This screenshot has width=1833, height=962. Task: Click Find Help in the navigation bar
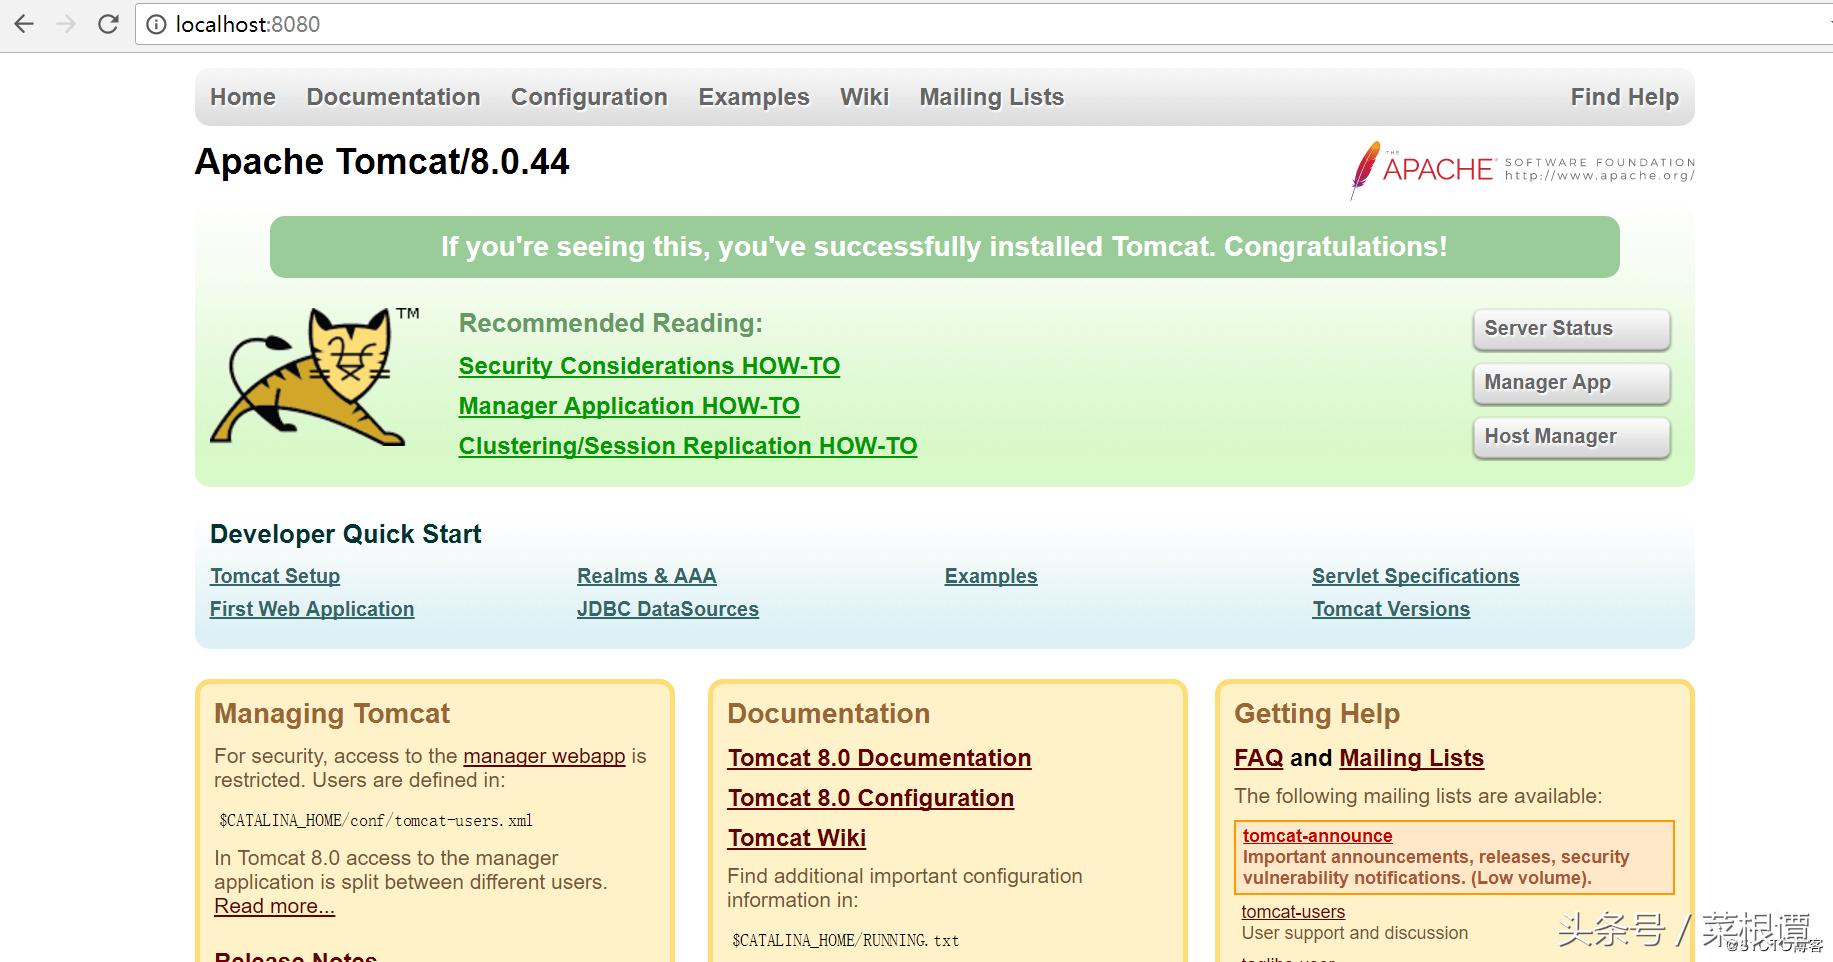coord(1625,97)
